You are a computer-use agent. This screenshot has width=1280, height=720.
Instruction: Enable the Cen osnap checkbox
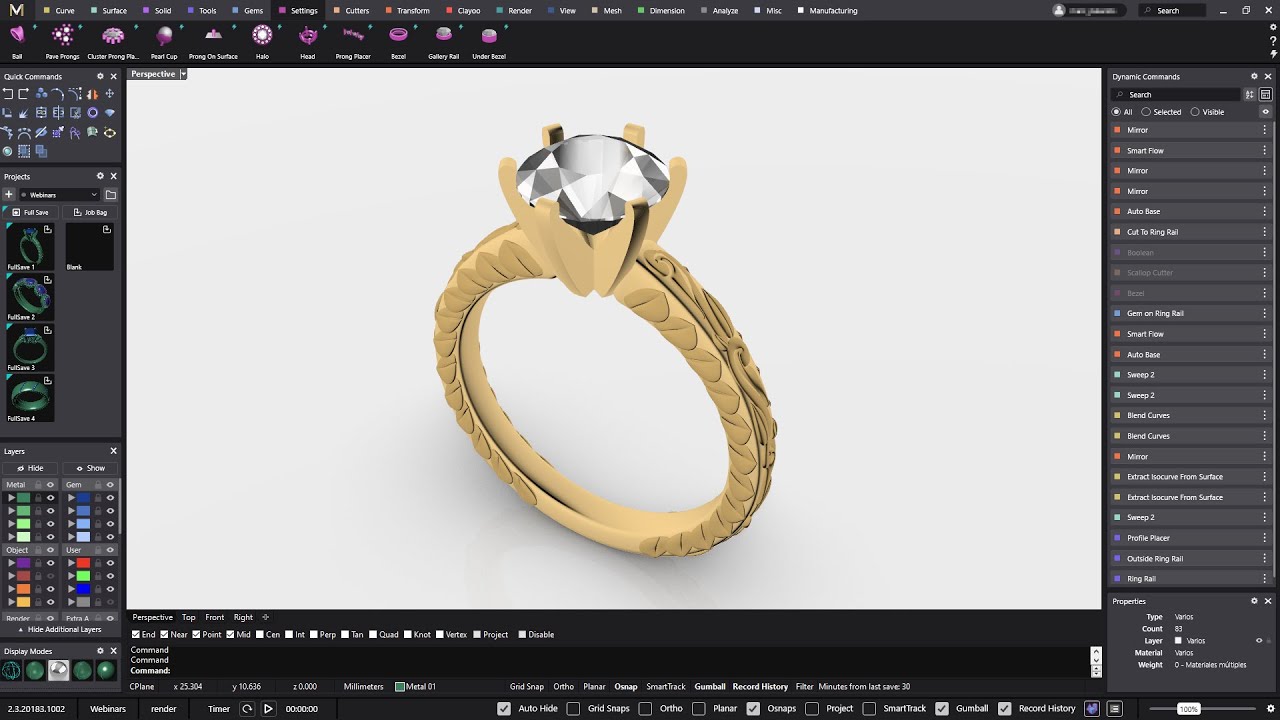point(261,634)
